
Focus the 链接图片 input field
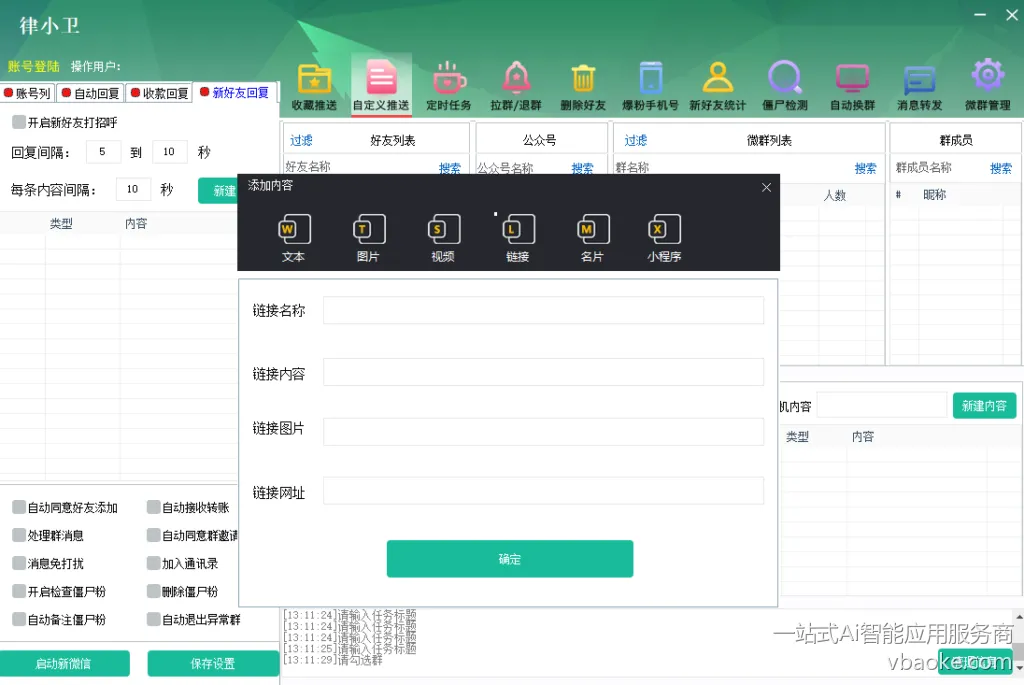tap(543, 432)
